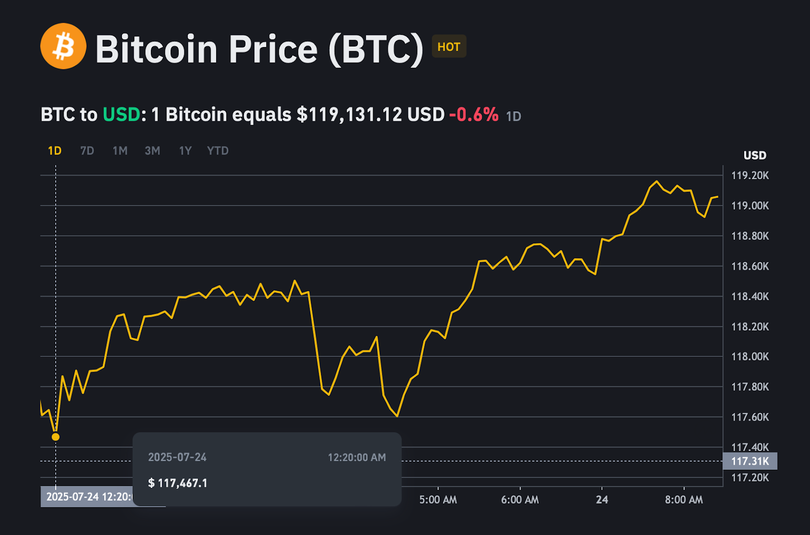Click the HOT badge beside the title
The image size is (810, 535).
(449, 47)
